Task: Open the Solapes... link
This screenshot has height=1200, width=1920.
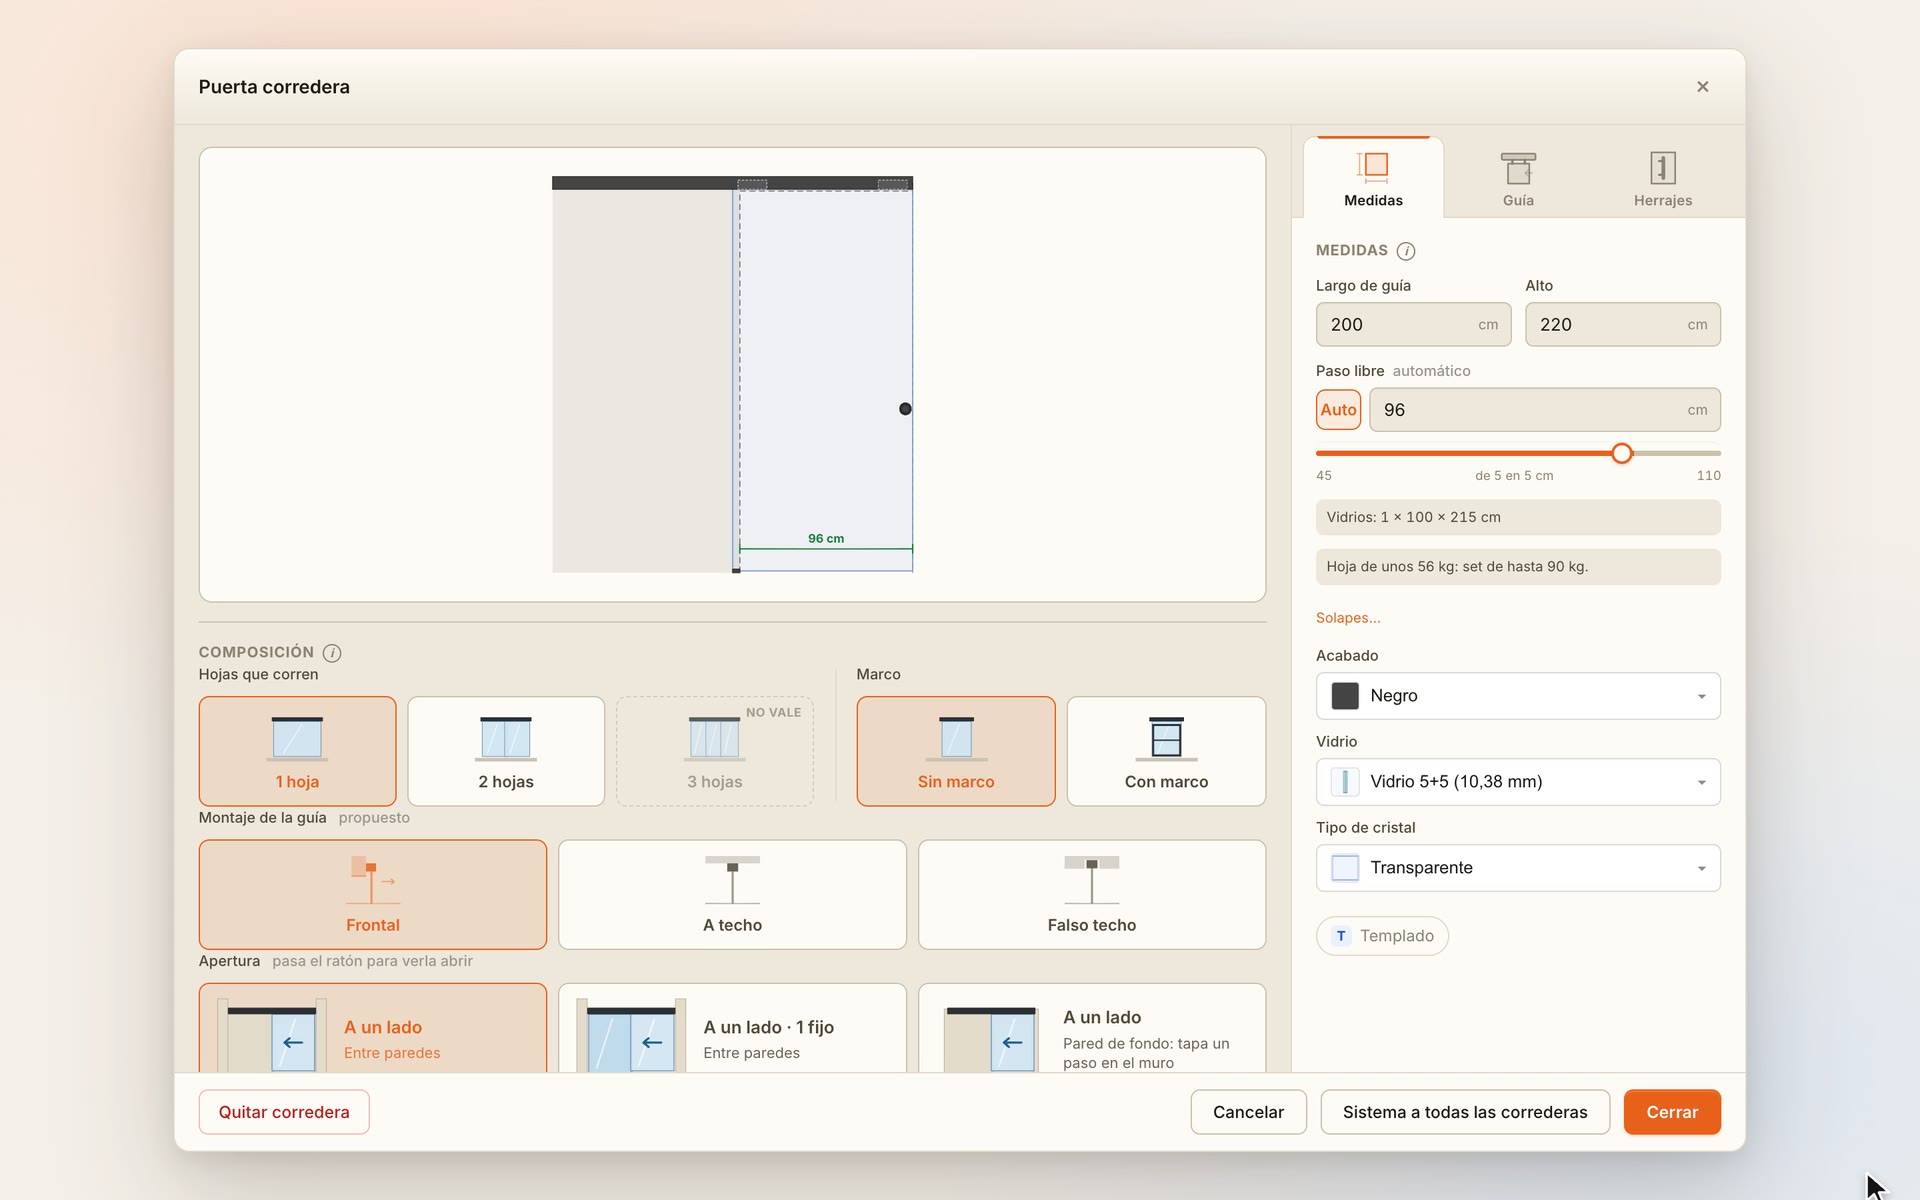Action: click(1348, 618)
